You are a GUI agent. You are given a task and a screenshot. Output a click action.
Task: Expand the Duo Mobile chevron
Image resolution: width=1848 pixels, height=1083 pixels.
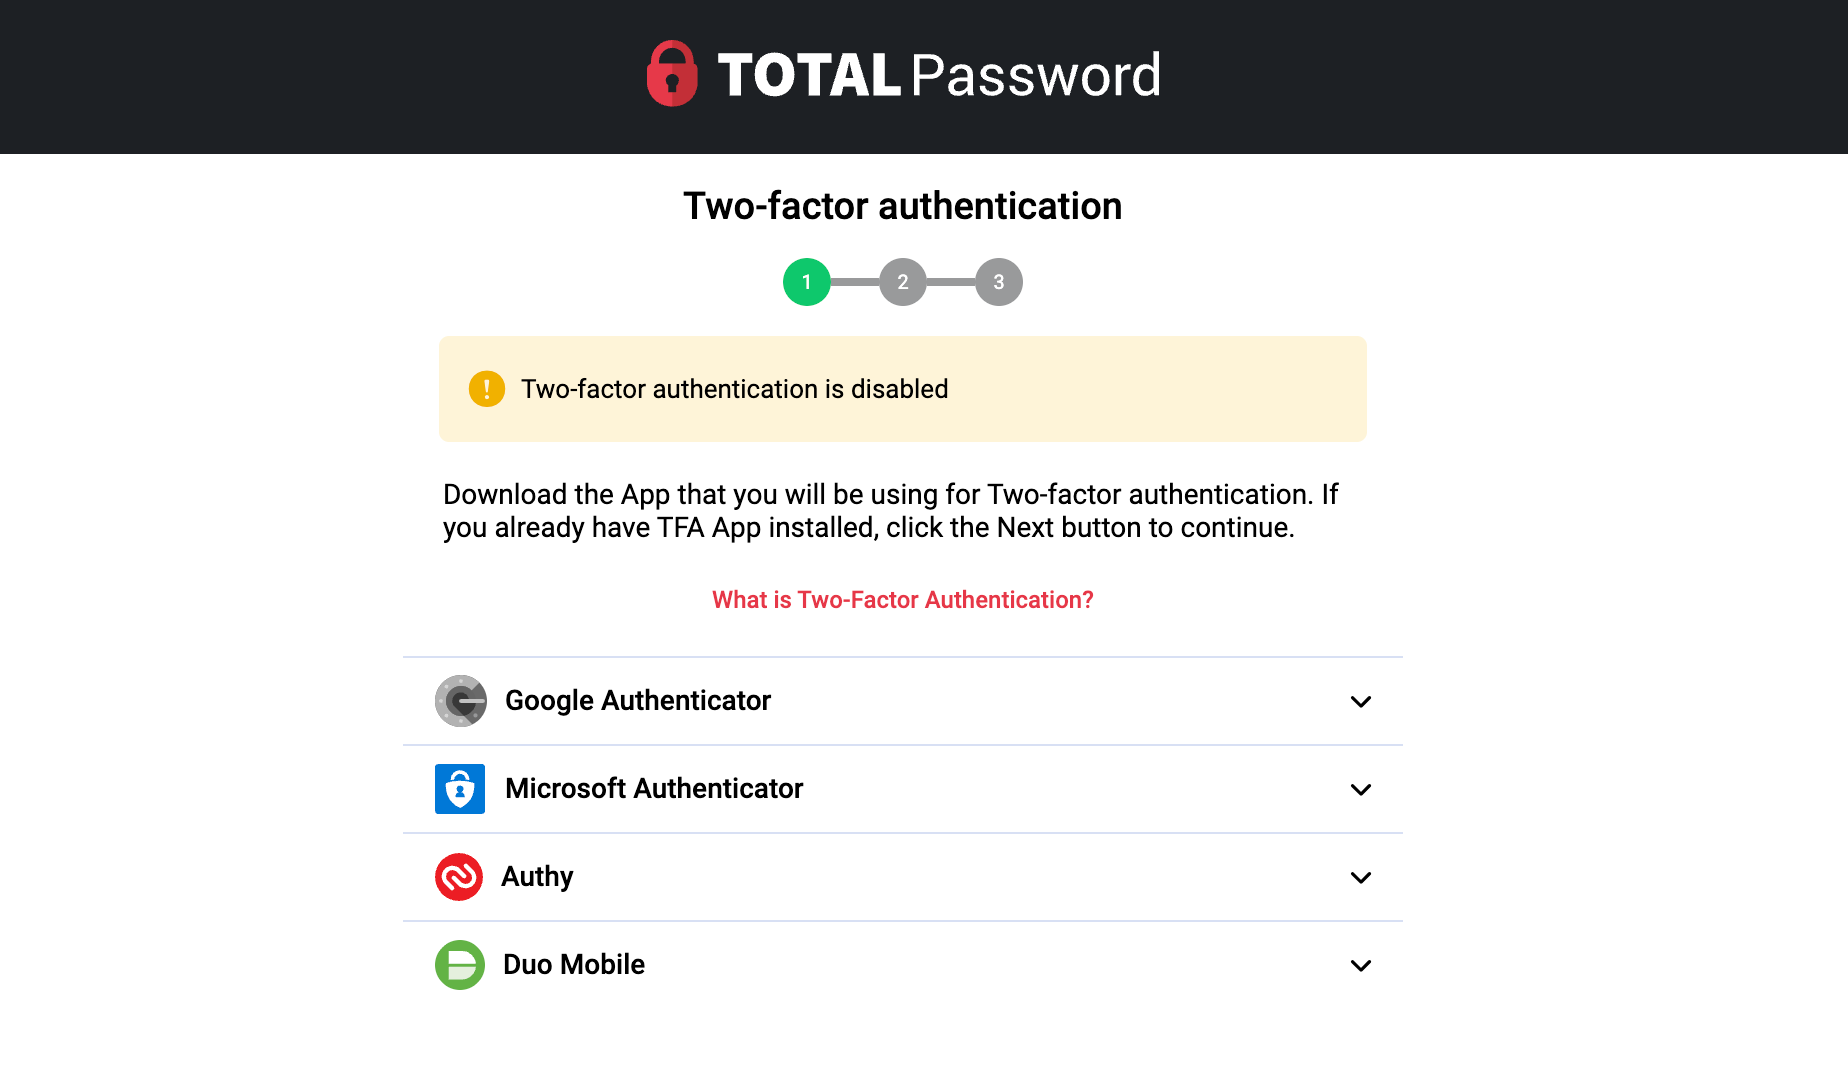[1360, 966]
